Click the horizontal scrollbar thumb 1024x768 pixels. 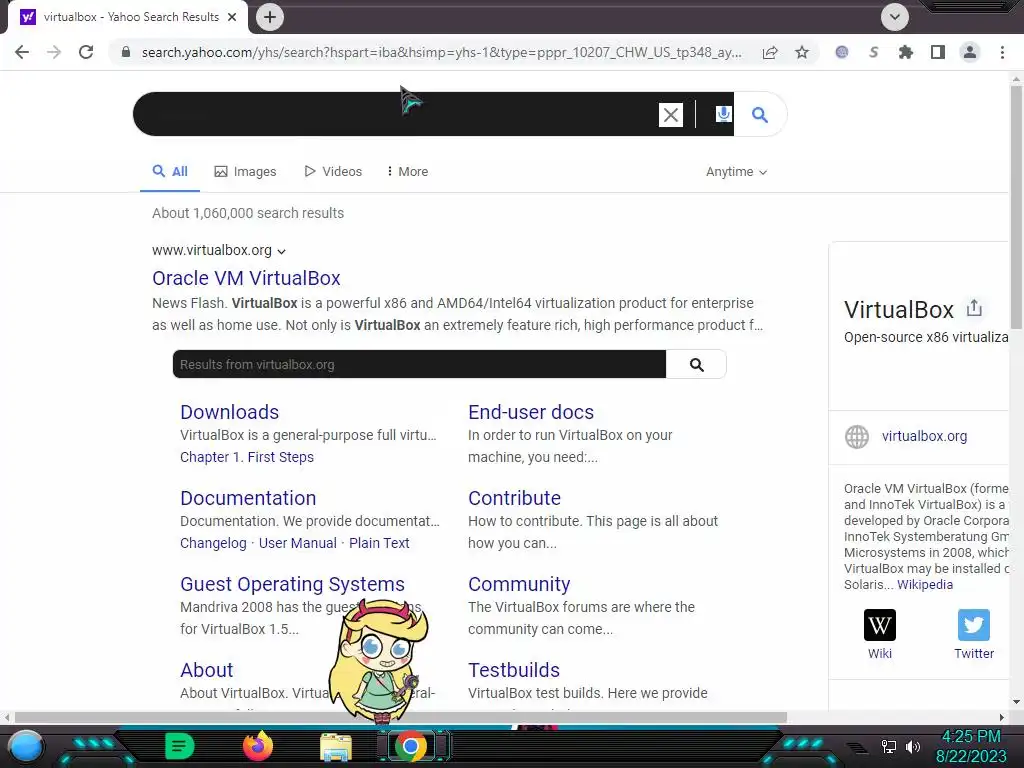point(400,717)
